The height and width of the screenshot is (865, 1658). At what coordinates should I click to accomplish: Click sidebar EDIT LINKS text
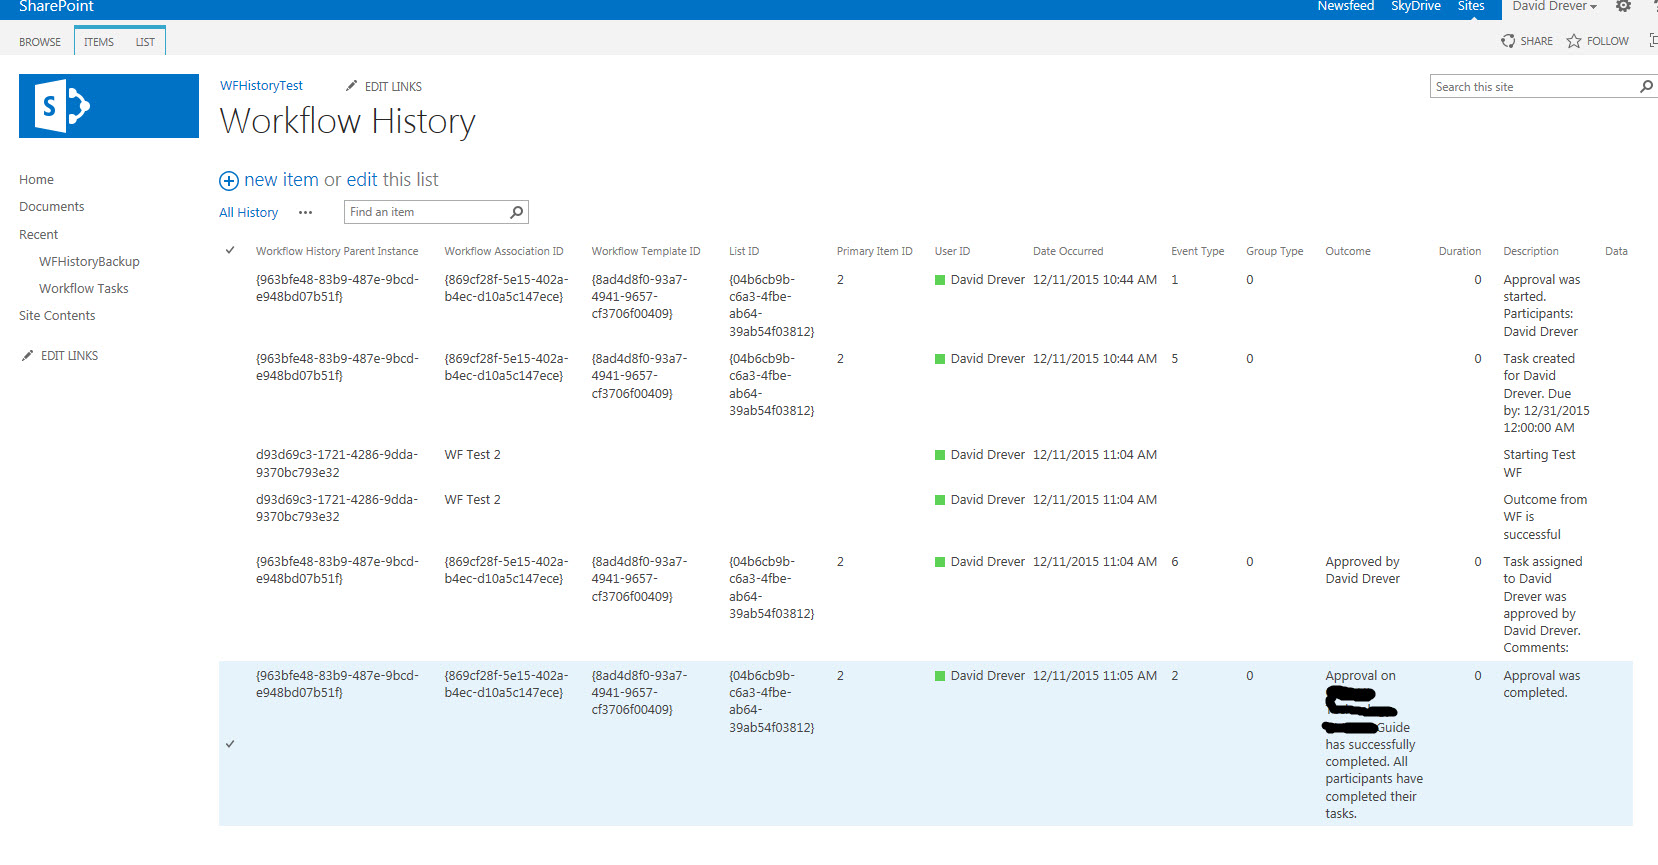point(69,356)
